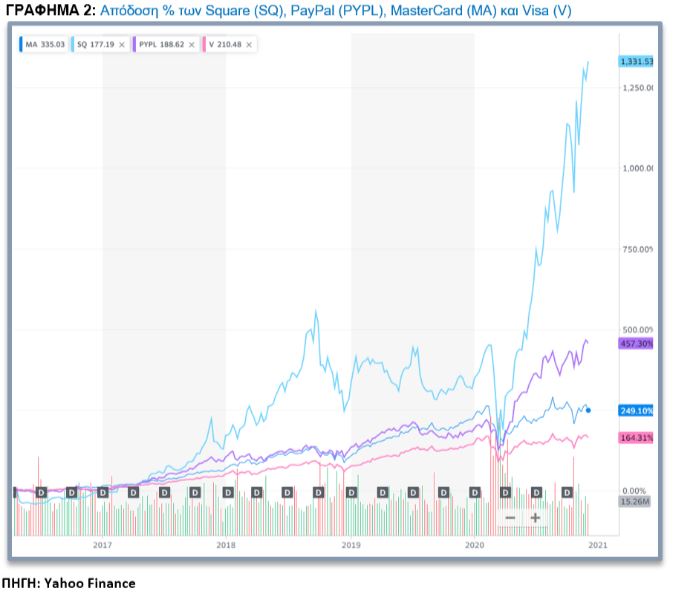Click the 500.00% axis value

point(638,330)
